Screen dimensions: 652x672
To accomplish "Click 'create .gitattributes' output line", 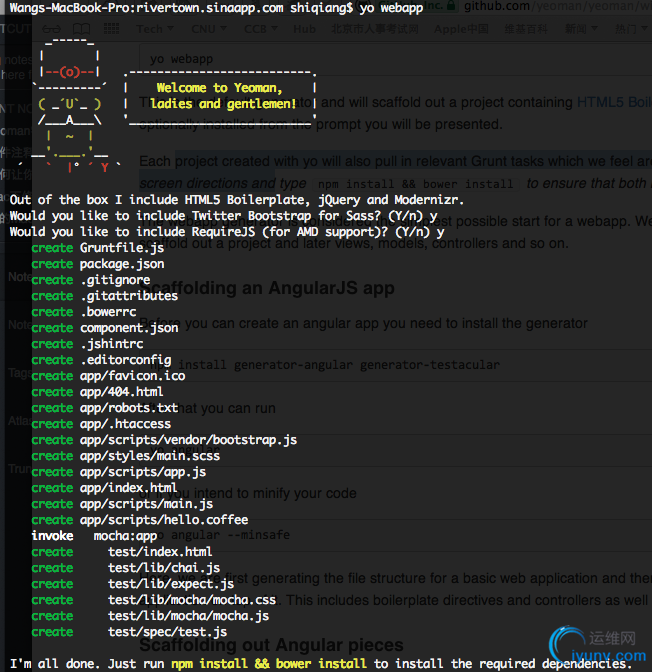I will [x=105, y=296].
